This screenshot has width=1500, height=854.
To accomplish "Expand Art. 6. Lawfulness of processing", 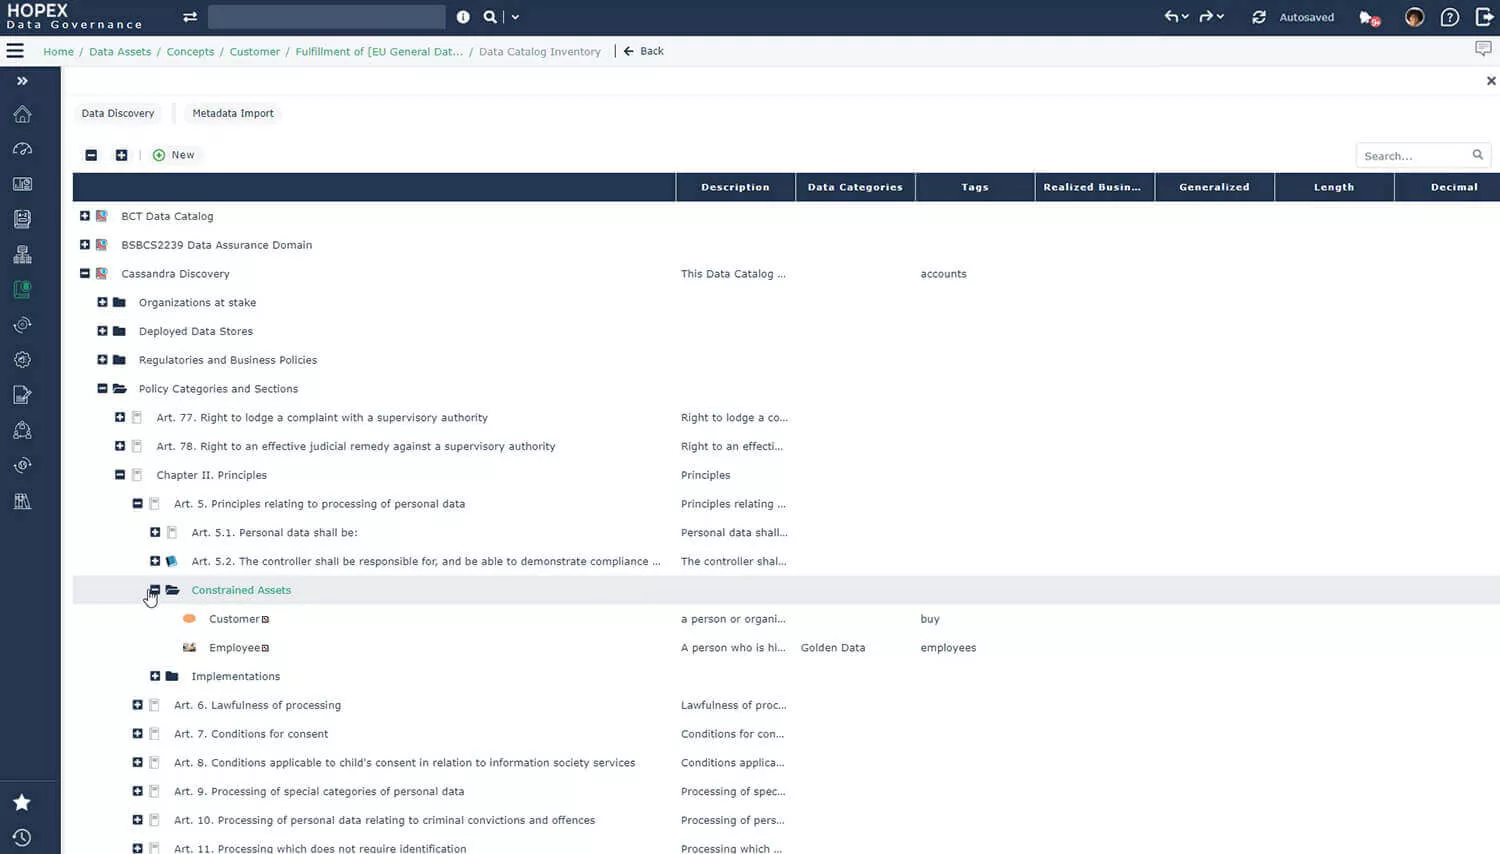I will click(138, 705).
